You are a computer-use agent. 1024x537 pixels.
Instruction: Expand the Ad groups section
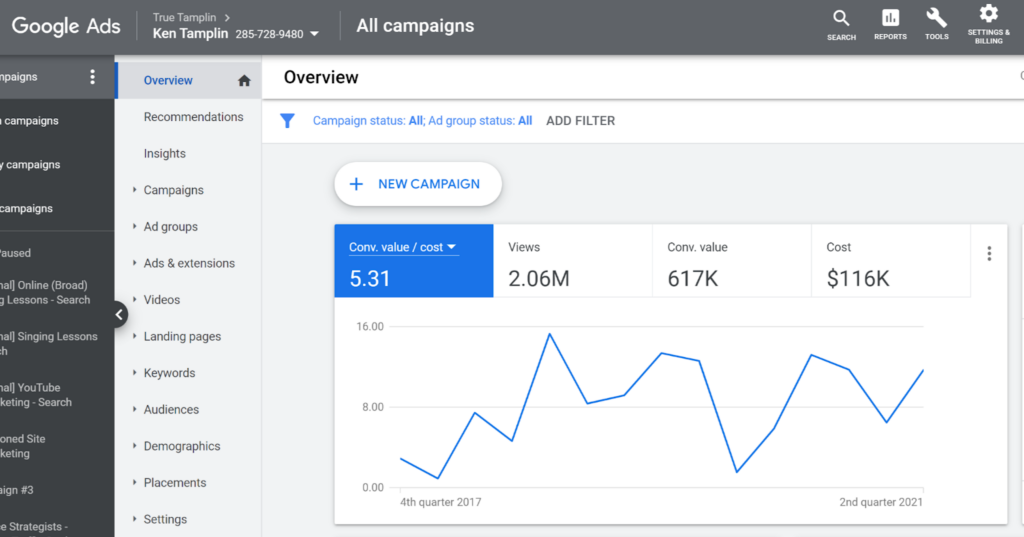135,227
